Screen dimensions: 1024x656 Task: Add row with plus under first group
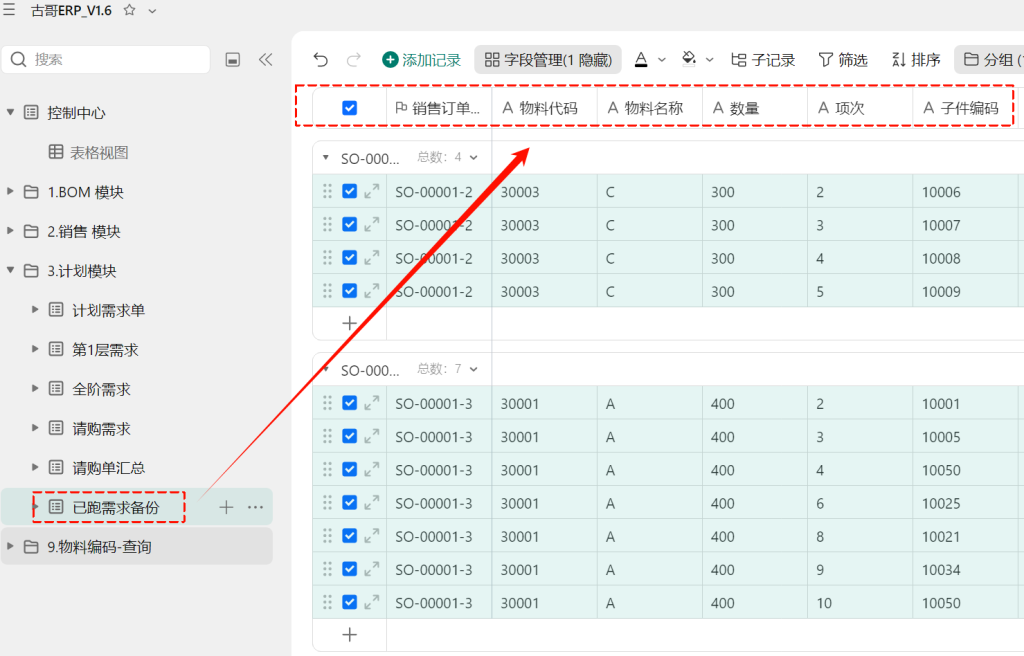pyautogui.click(x=349, y=323)
